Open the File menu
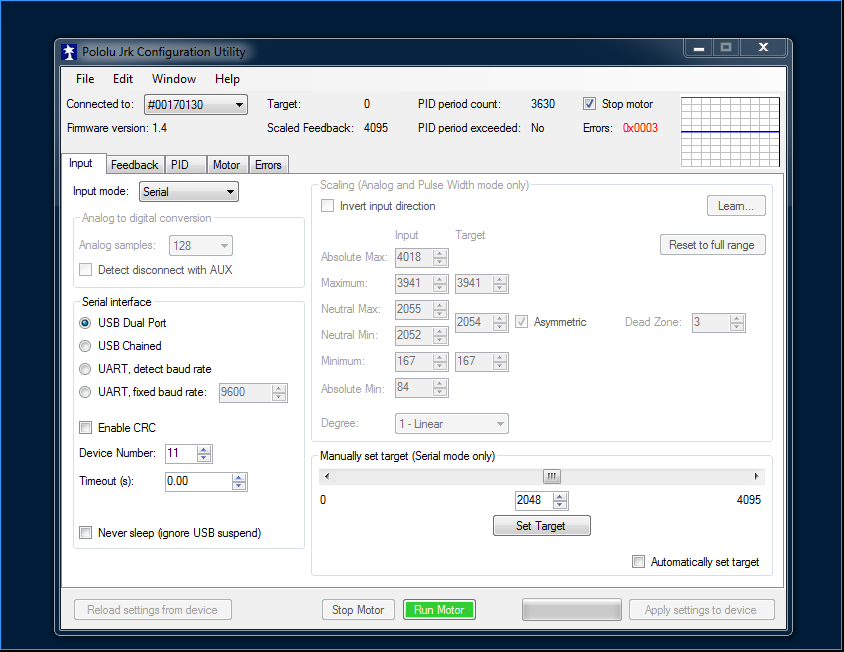 tap(85, 79)
